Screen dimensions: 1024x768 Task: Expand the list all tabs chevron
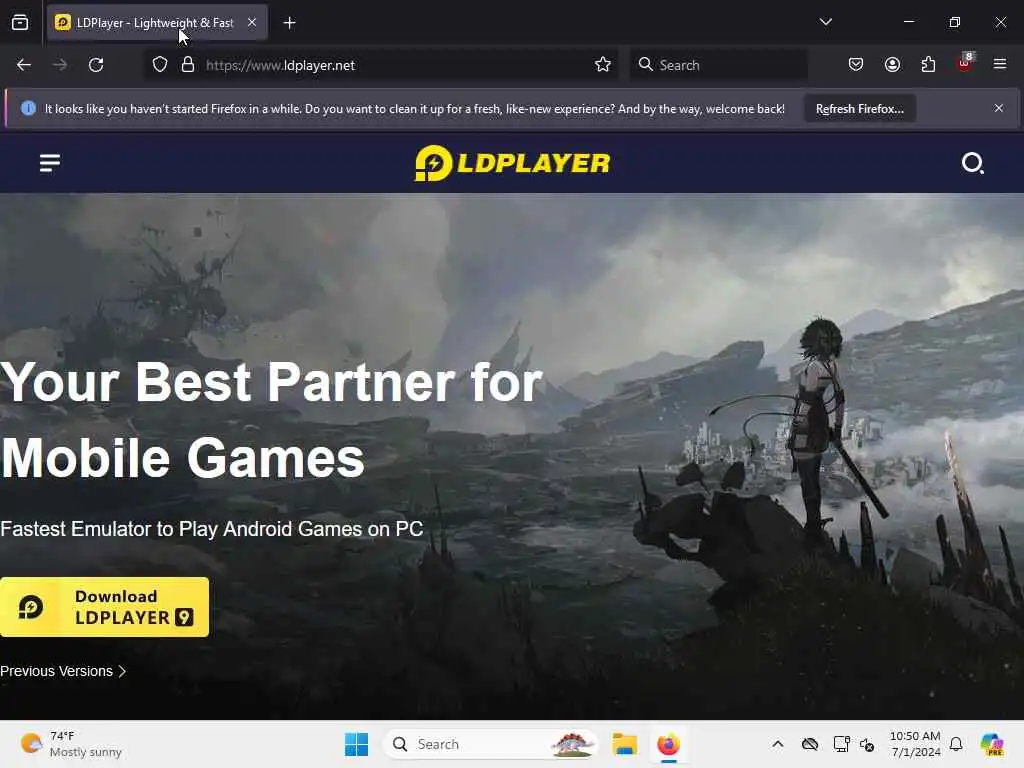pos(825,22)
